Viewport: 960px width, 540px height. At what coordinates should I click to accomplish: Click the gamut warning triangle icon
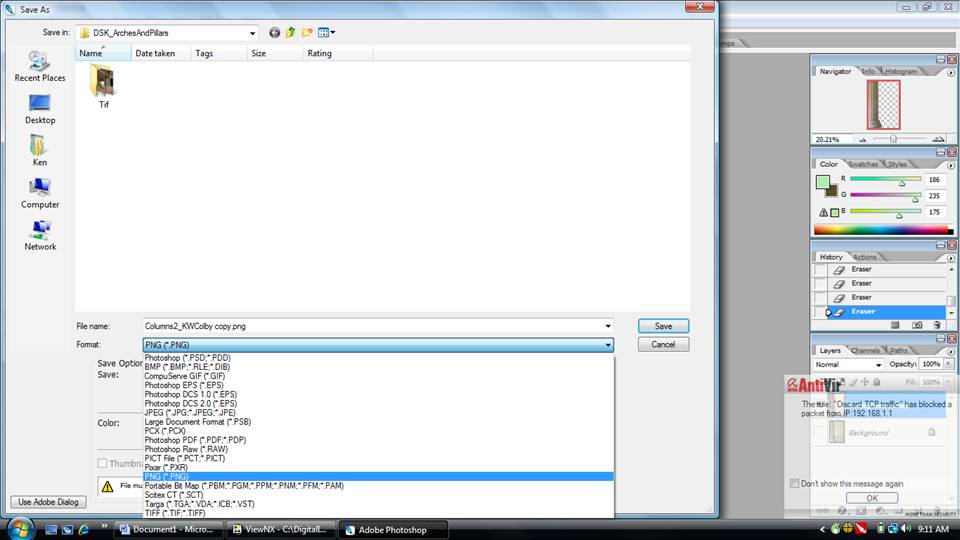[823, 212]
